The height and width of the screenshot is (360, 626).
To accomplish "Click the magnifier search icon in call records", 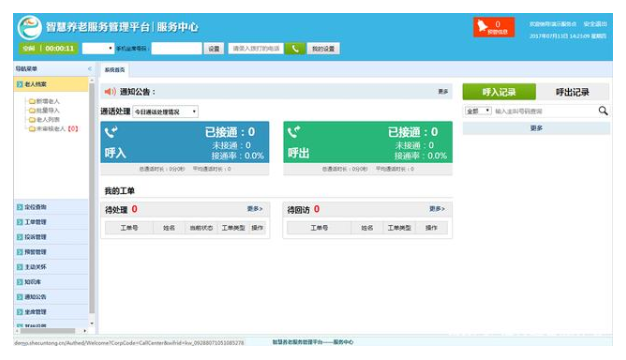I will [x=603, y=111].
